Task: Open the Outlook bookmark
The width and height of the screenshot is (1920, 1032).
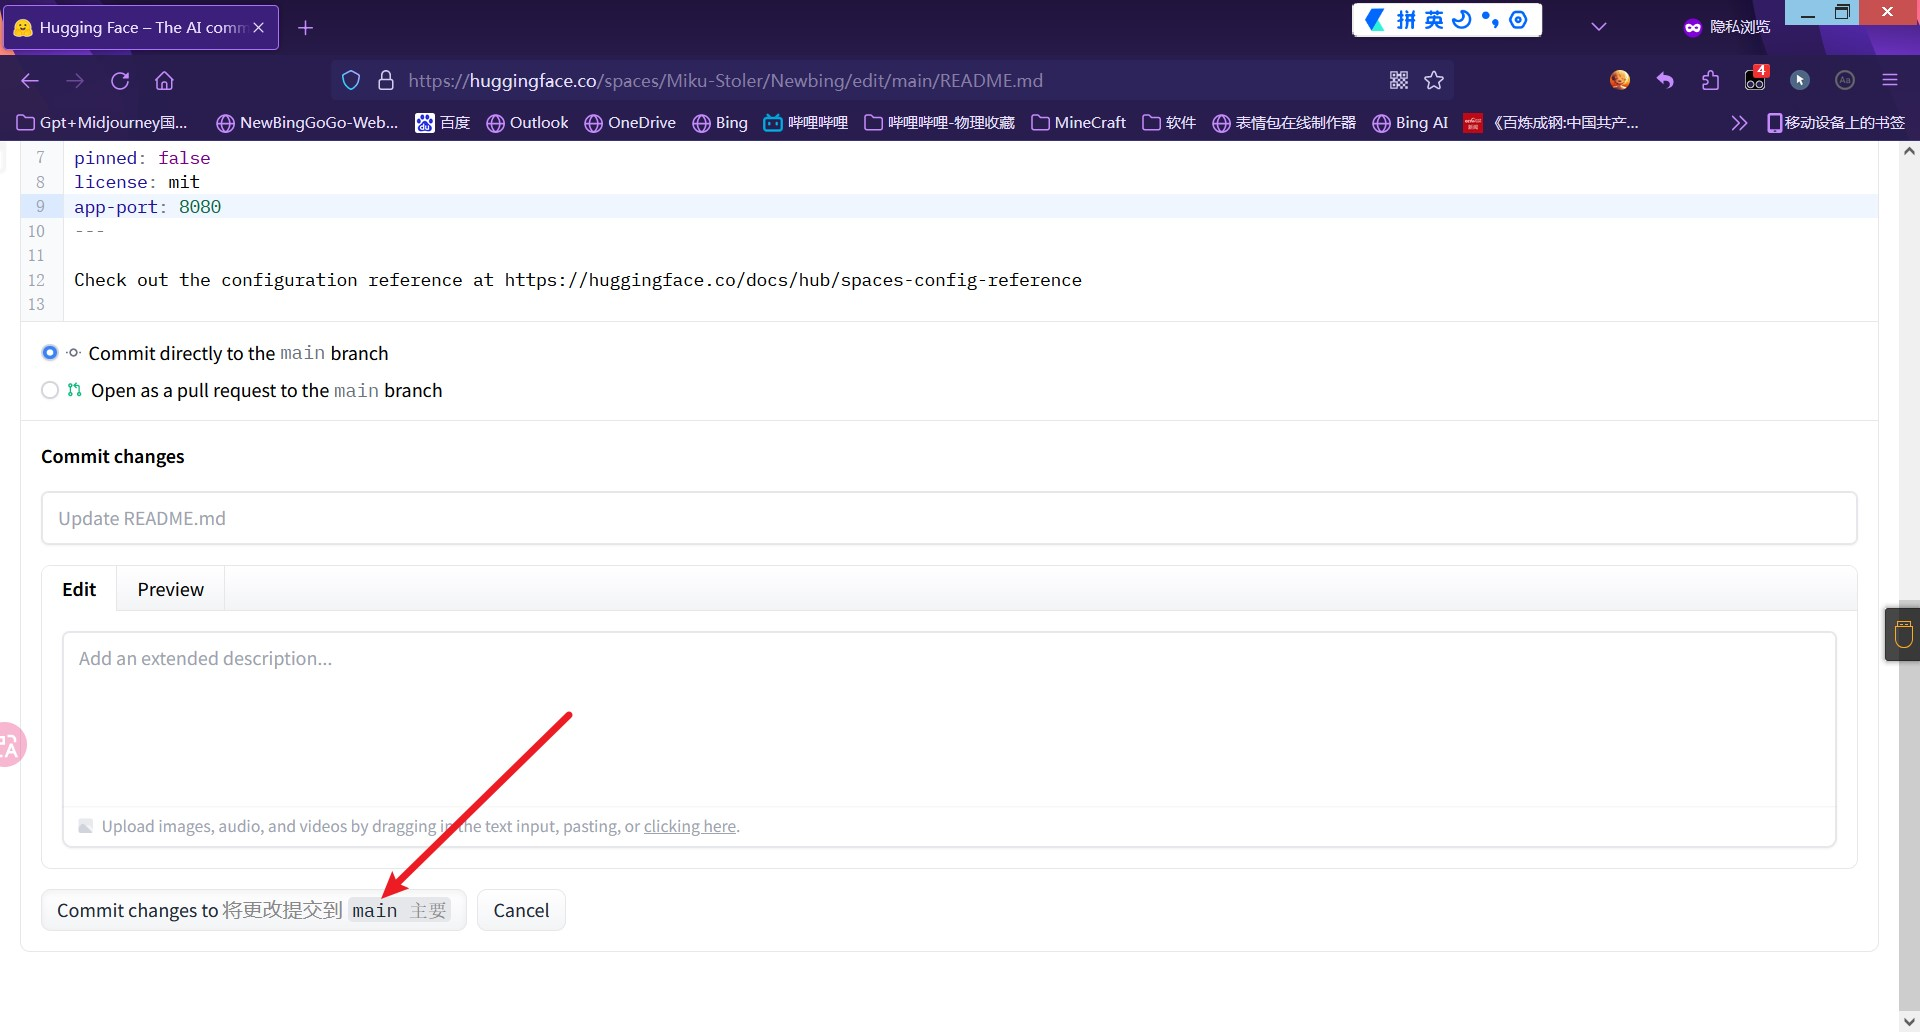Action: (x=527, y=123)
